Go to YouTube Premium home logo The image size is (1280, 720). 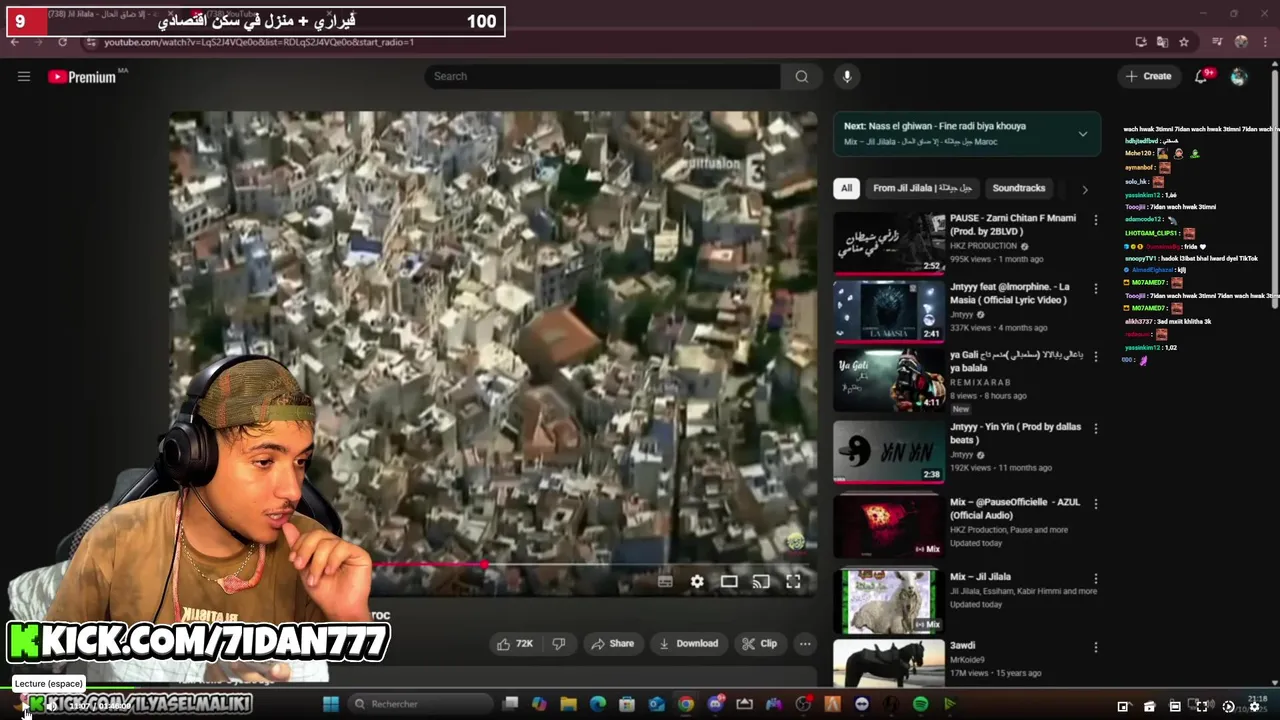tap(82, 77)
